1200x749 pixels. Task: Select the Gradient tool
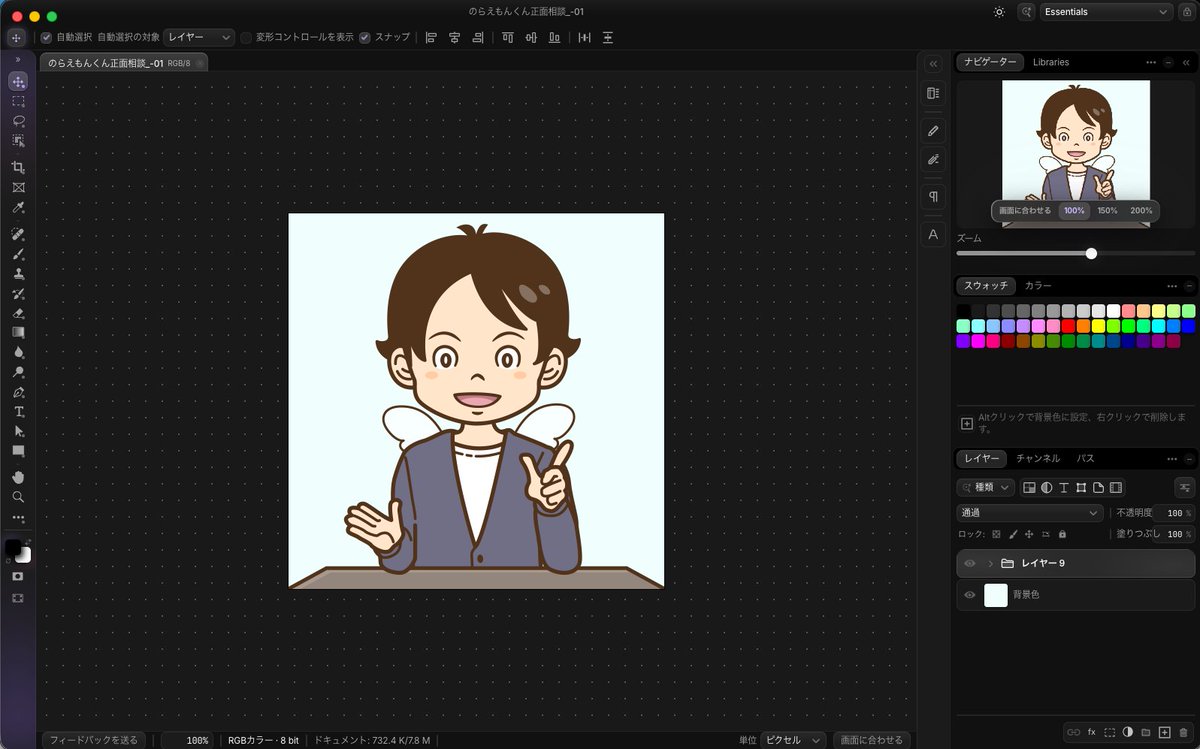(x=18, y=332)
